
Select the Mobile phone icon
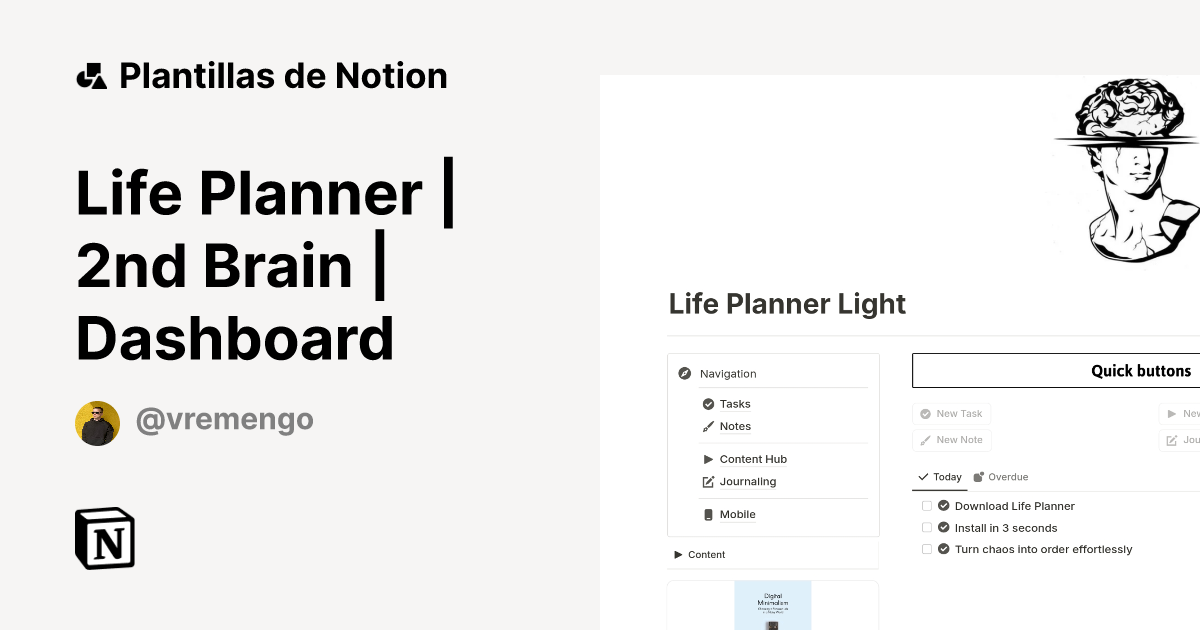coord(707,514)
